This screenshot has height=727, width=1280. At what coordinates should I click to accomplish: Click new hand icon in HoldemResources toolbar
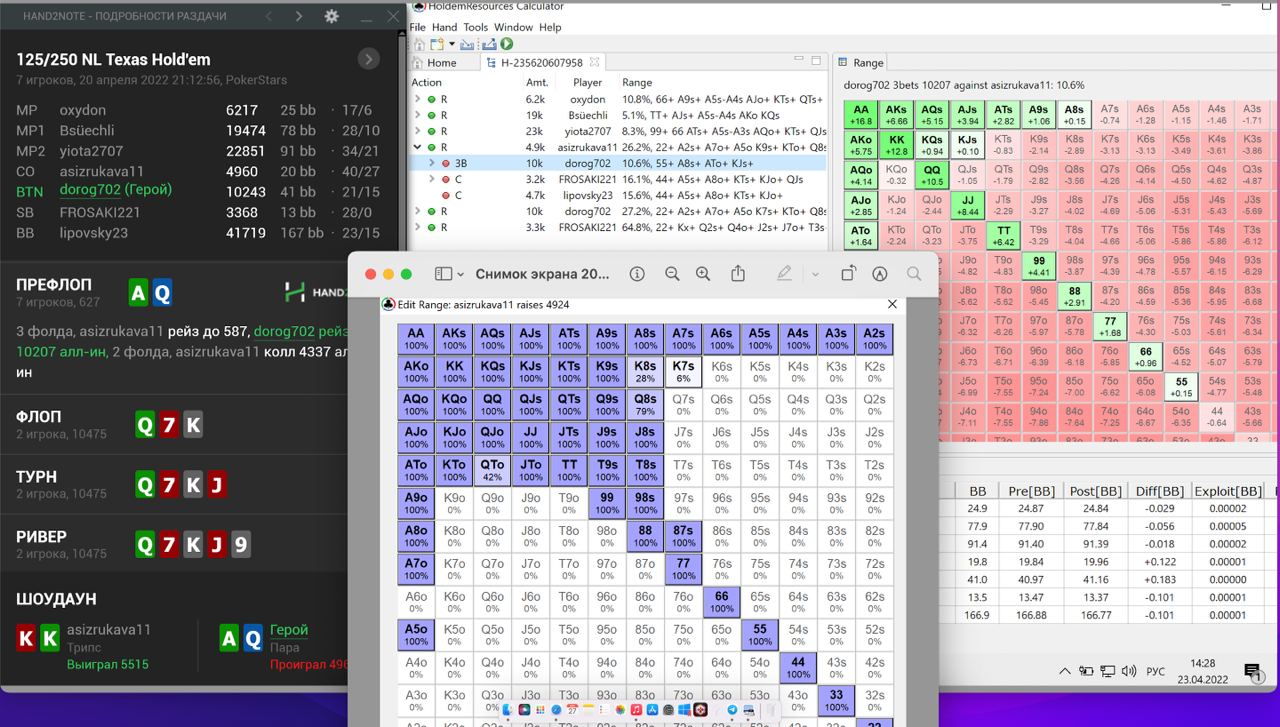click(x=437, y=44)
